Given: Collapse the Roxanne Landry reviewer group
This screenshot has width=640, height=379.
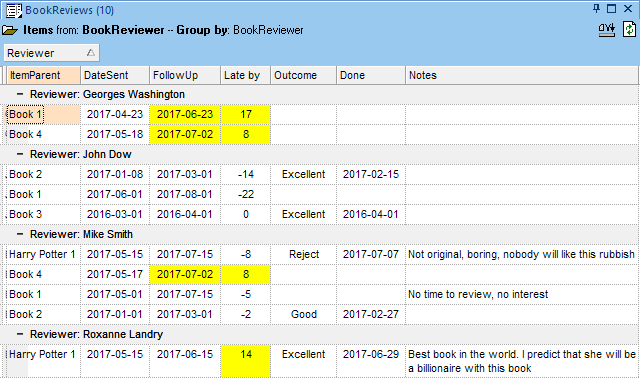Looking at the screenshot, I should [x=20, y=334].
